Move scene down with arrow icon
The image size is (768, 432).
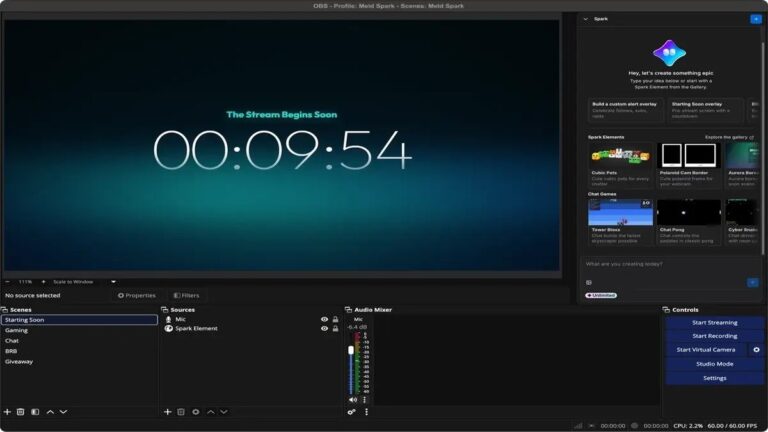63,412
